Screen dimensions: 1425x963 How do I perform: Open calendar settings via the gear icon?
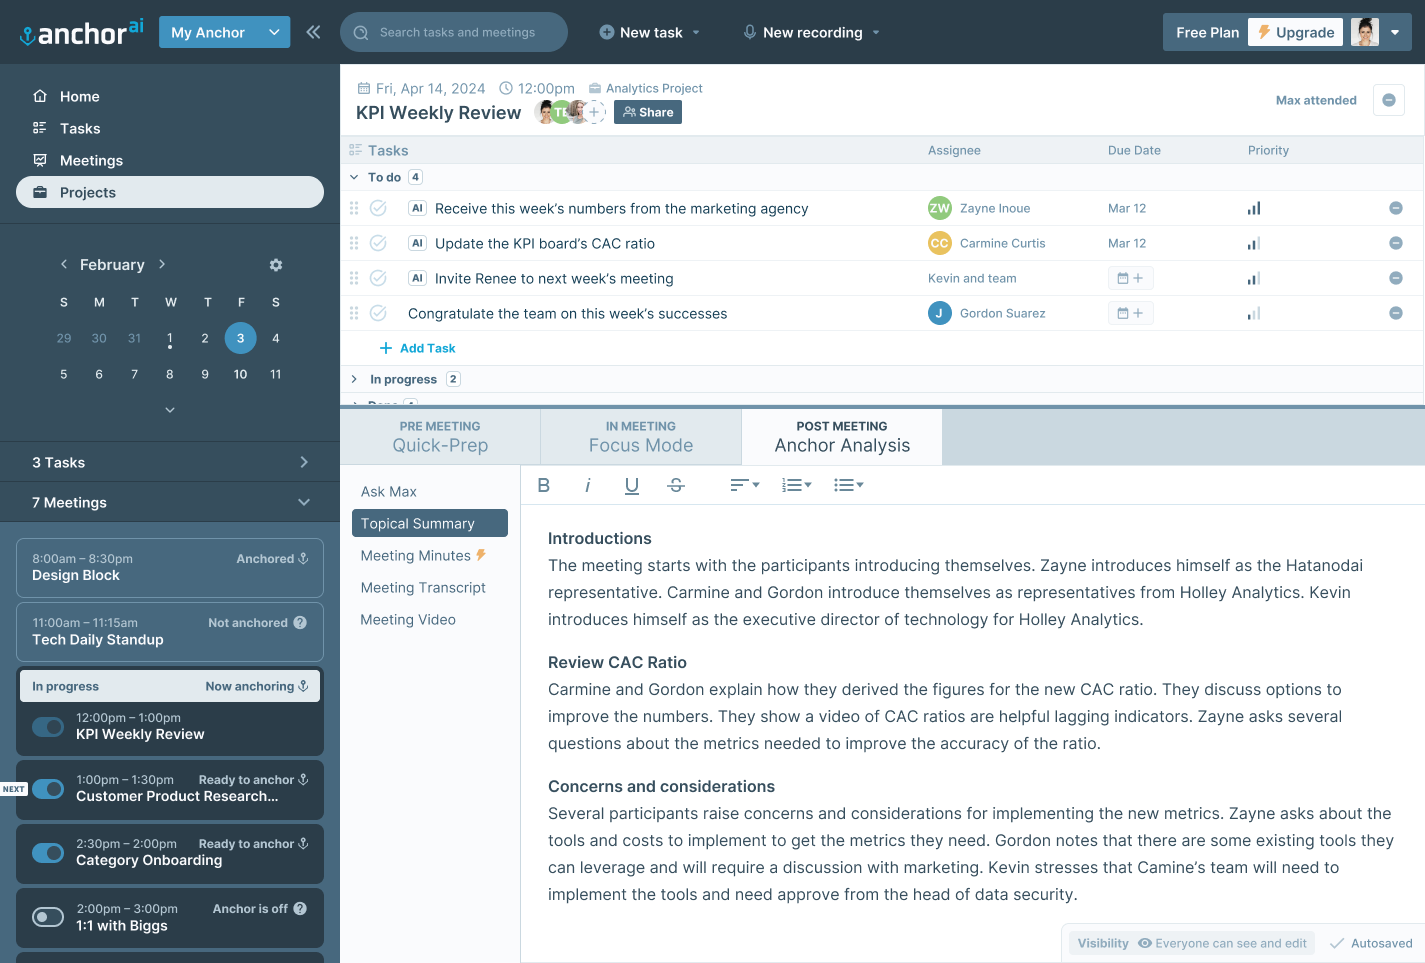[275, 264]
